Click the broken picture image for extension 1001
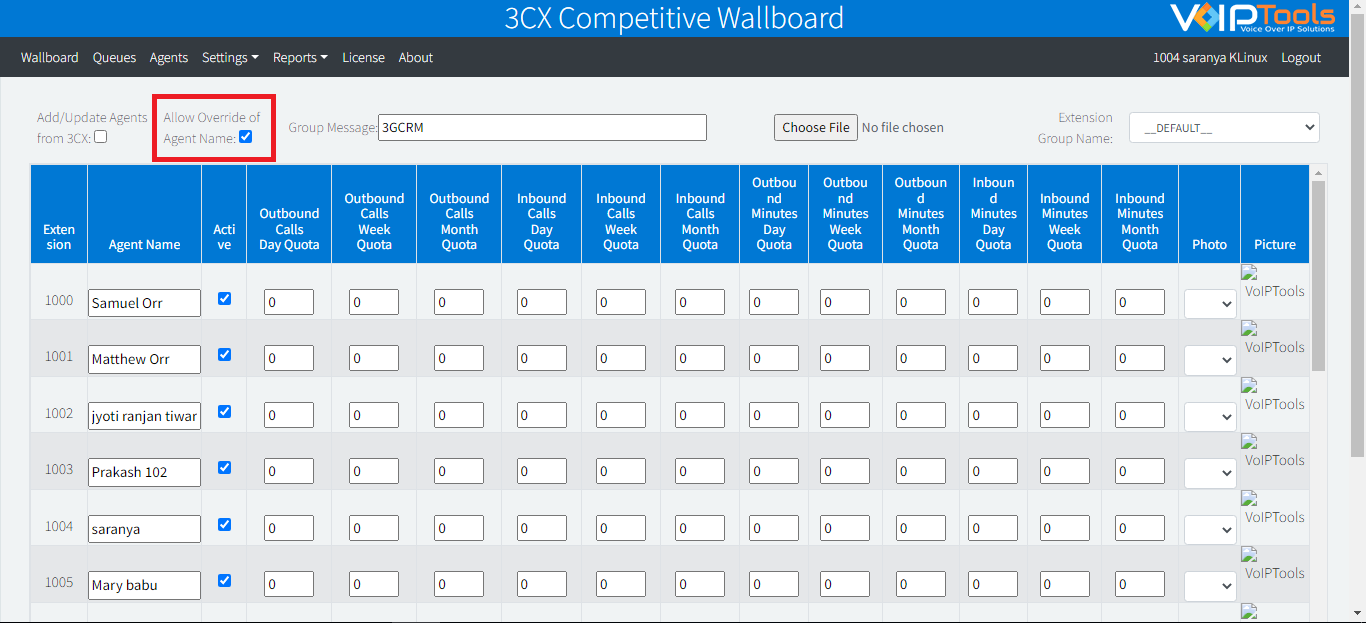The height and width of the screenshot is (623, 1366). tap(1273, 339)
